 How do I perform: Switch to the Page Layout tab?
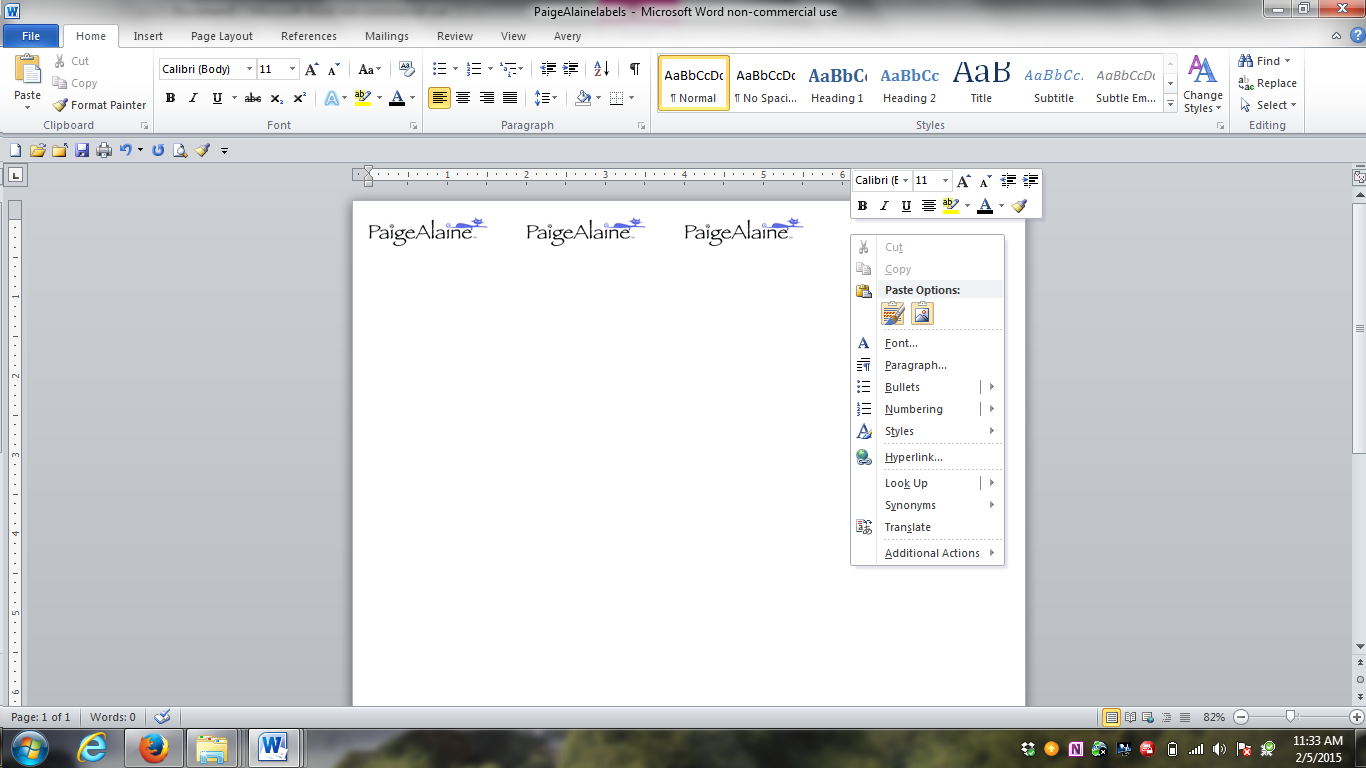(221, 36)
